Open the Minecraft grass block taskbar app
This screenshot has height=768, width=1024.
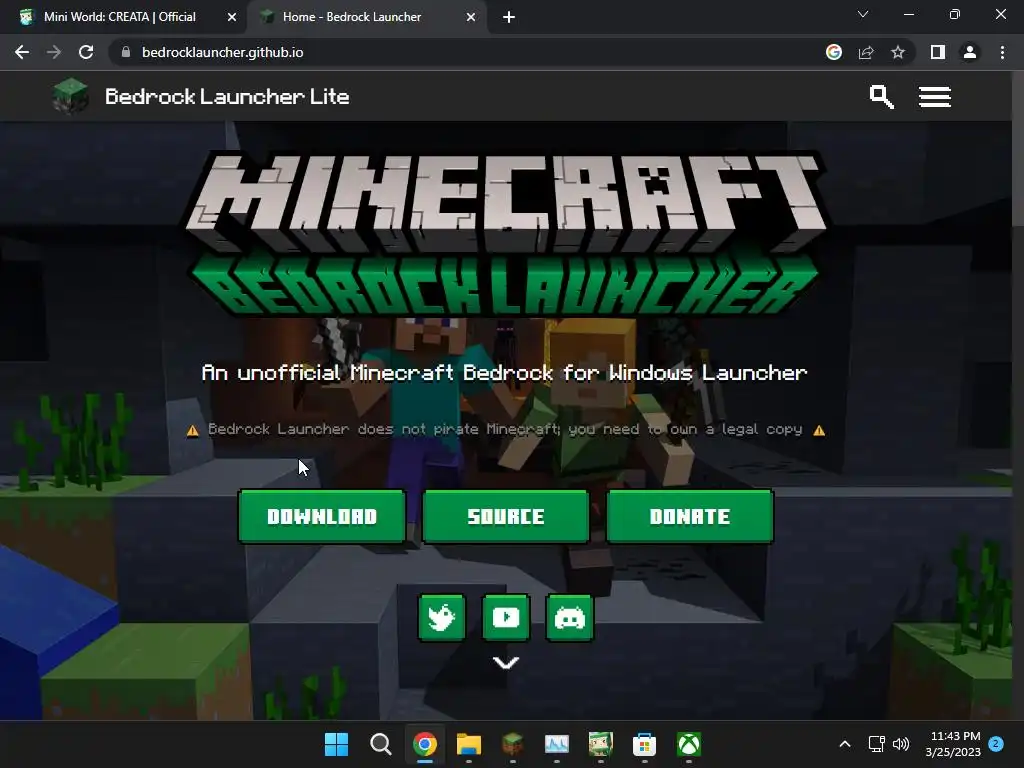pos(513,744)
